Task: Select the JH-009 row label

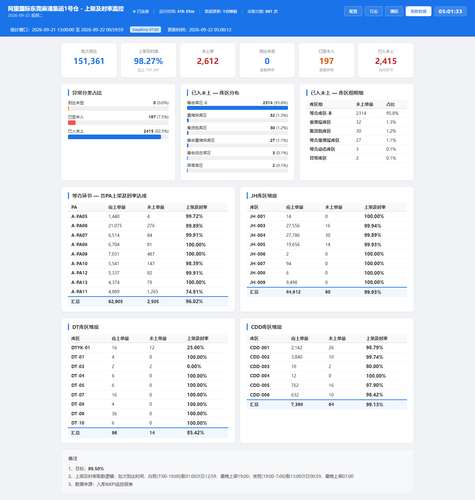Action: (258, 282)
